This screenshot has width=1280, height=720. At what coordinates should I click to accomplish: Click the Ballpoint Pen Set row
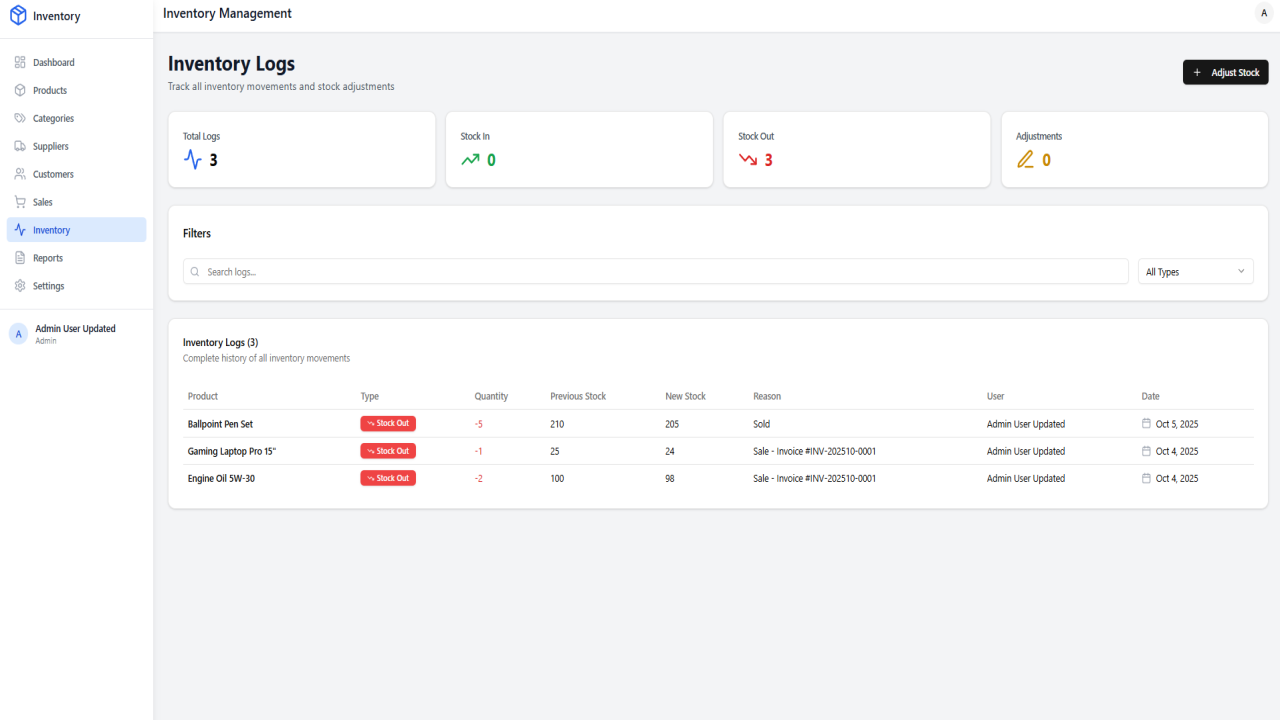coord(718,424)
